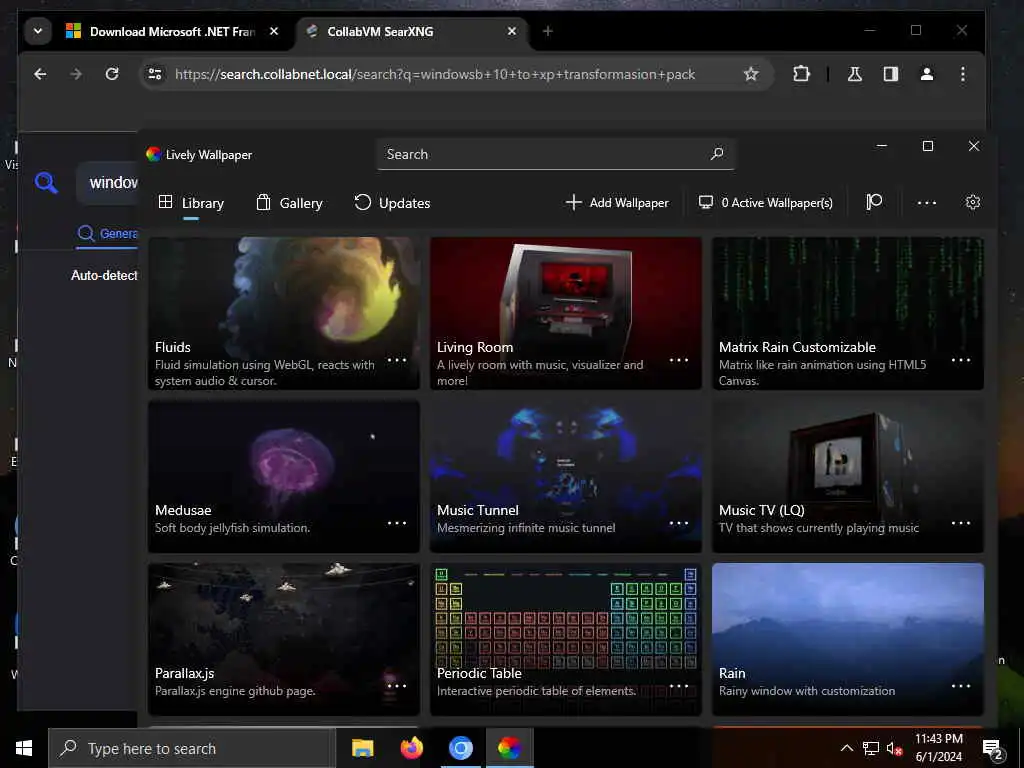Select the Fluids wallpaper thumbnail
1024x768 pixels.
pyautogui.click(x=284, y=313)
